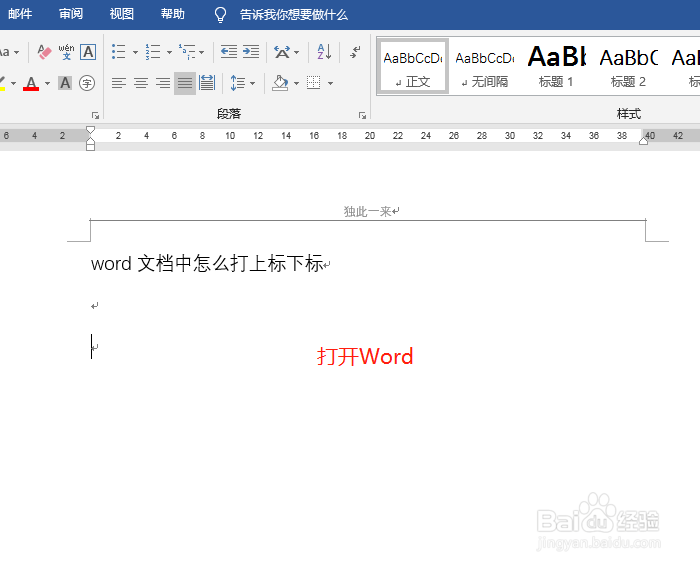700x568 pixels.
Task: Click the header text 独此一来
Action: pyautogui.click(x=367, y=211)
